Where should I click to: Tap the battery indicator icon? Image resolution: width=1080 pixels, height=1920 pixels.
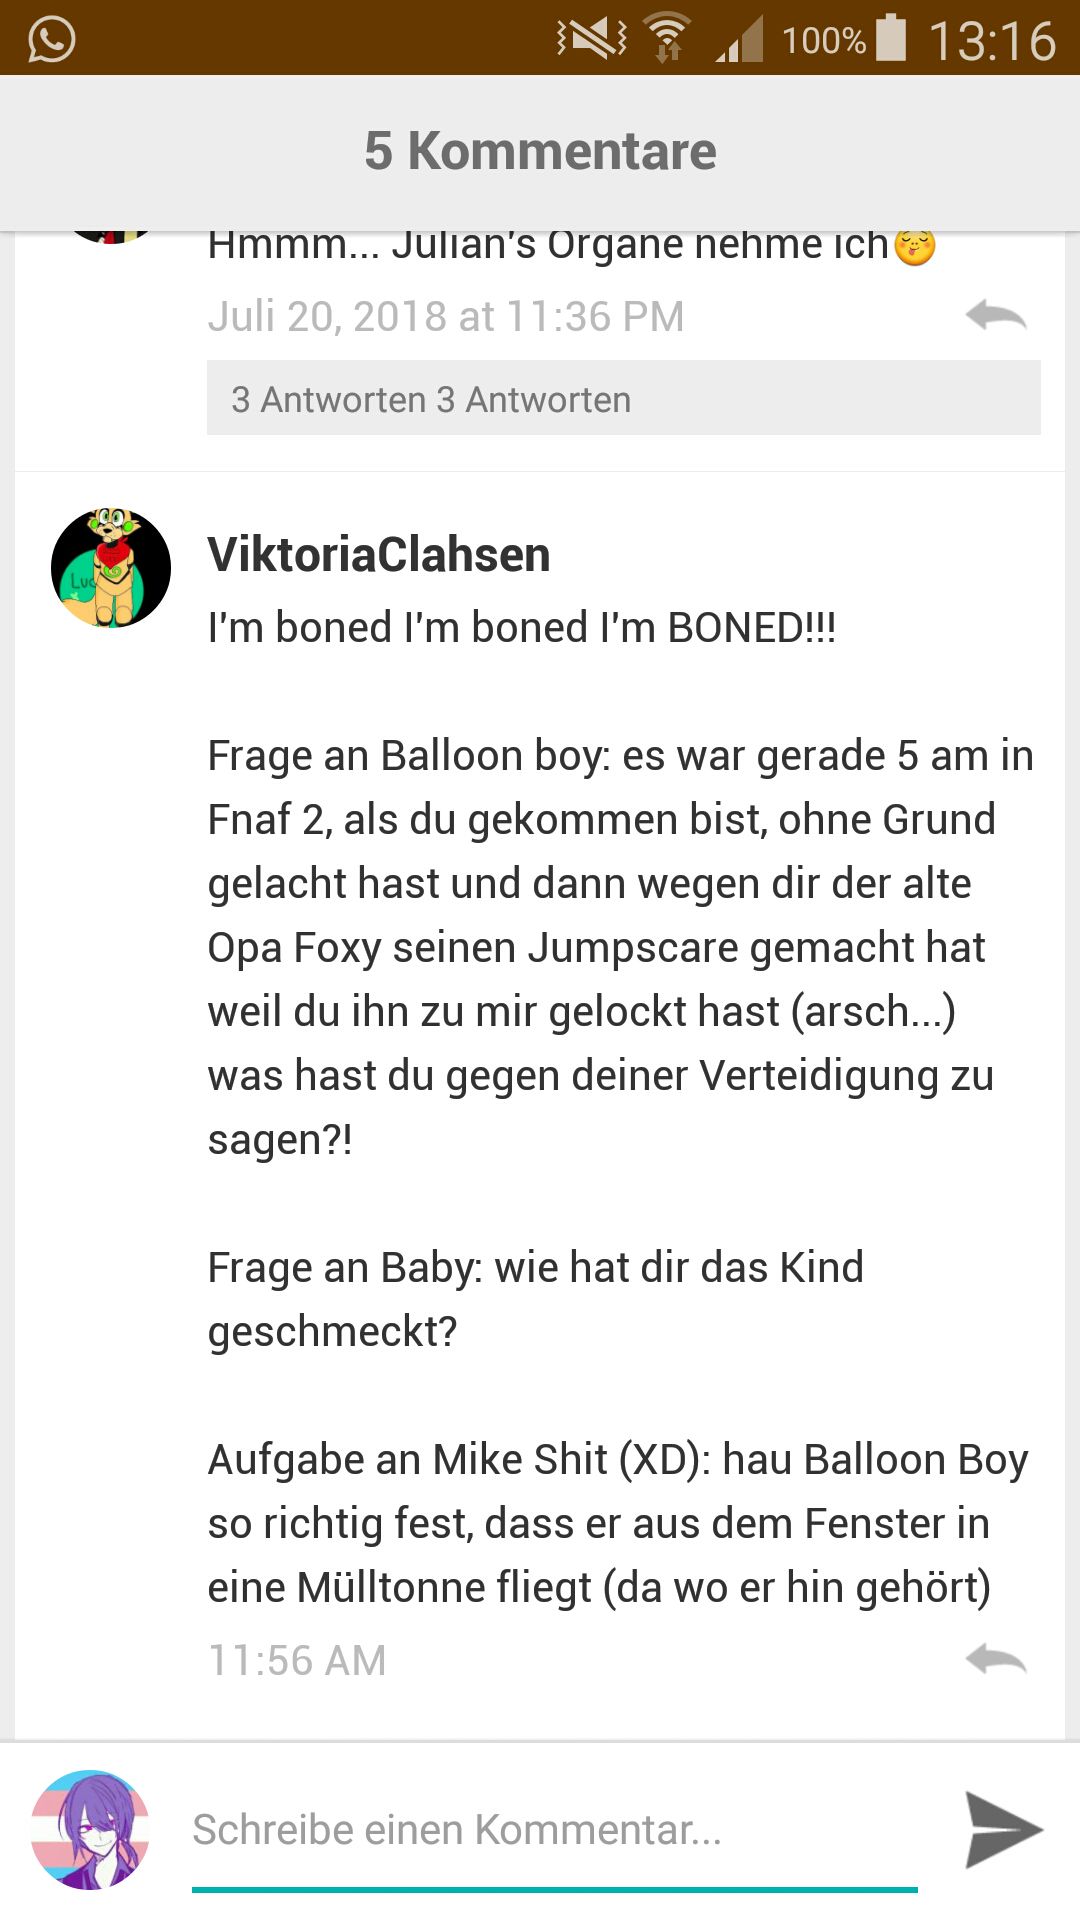coord(891,38)
